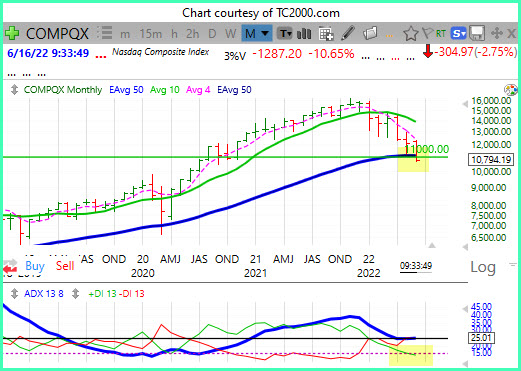Select the pencil drawing tools icon
Screen dimensions: 521x371
pos(348,33)
